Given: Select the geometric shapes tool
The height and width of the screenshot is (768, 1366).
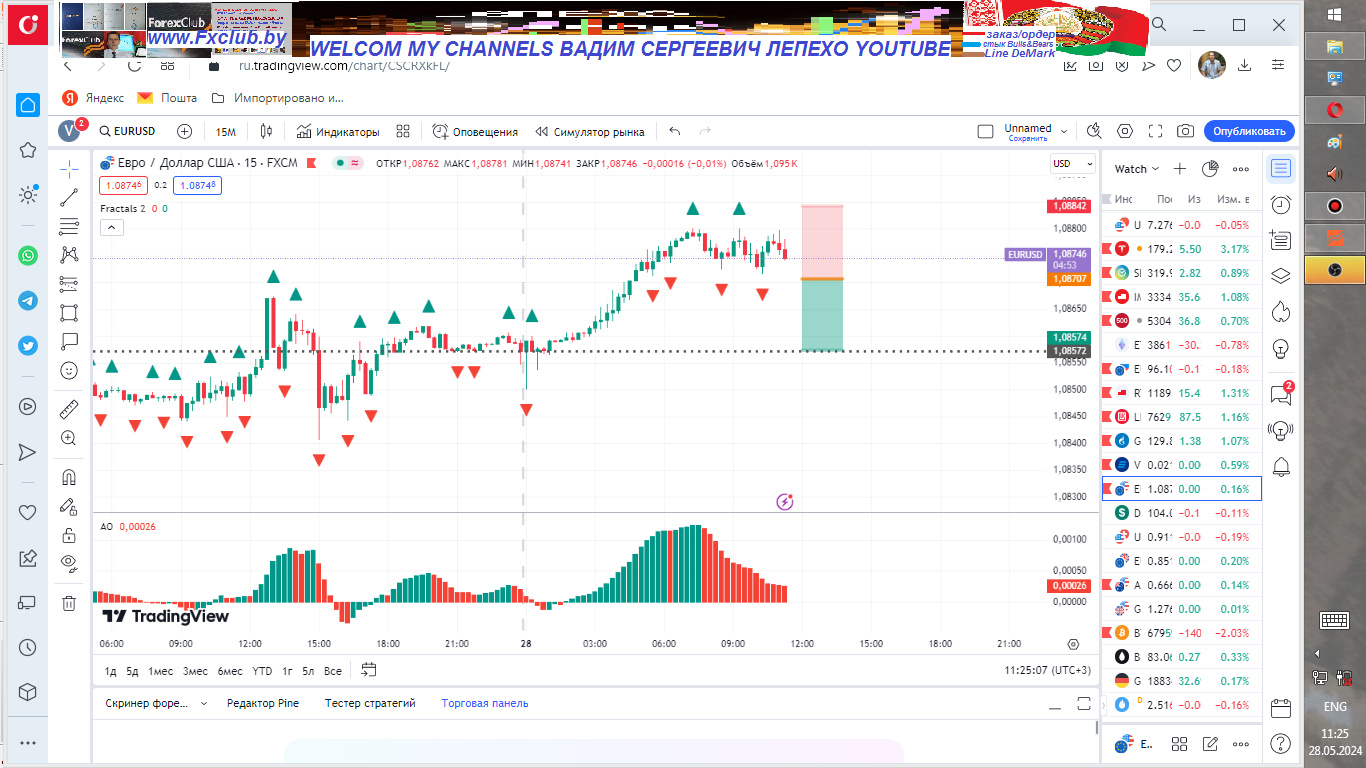Looking at the screenshot, I should pos(69,313).
